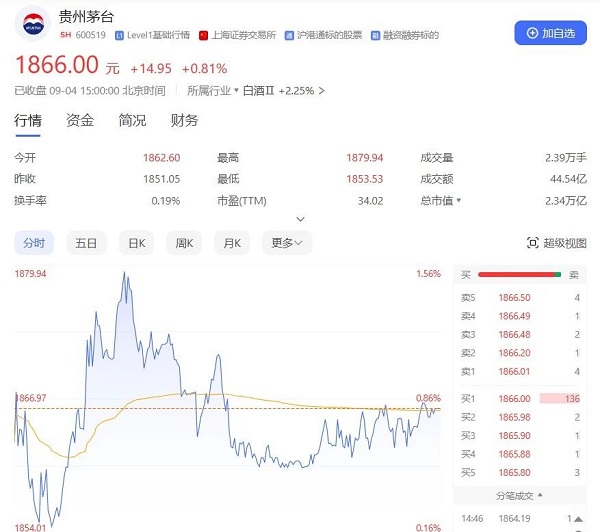
Task: Click the 最低 value 1853.53
Action: (x=365, y=179)
